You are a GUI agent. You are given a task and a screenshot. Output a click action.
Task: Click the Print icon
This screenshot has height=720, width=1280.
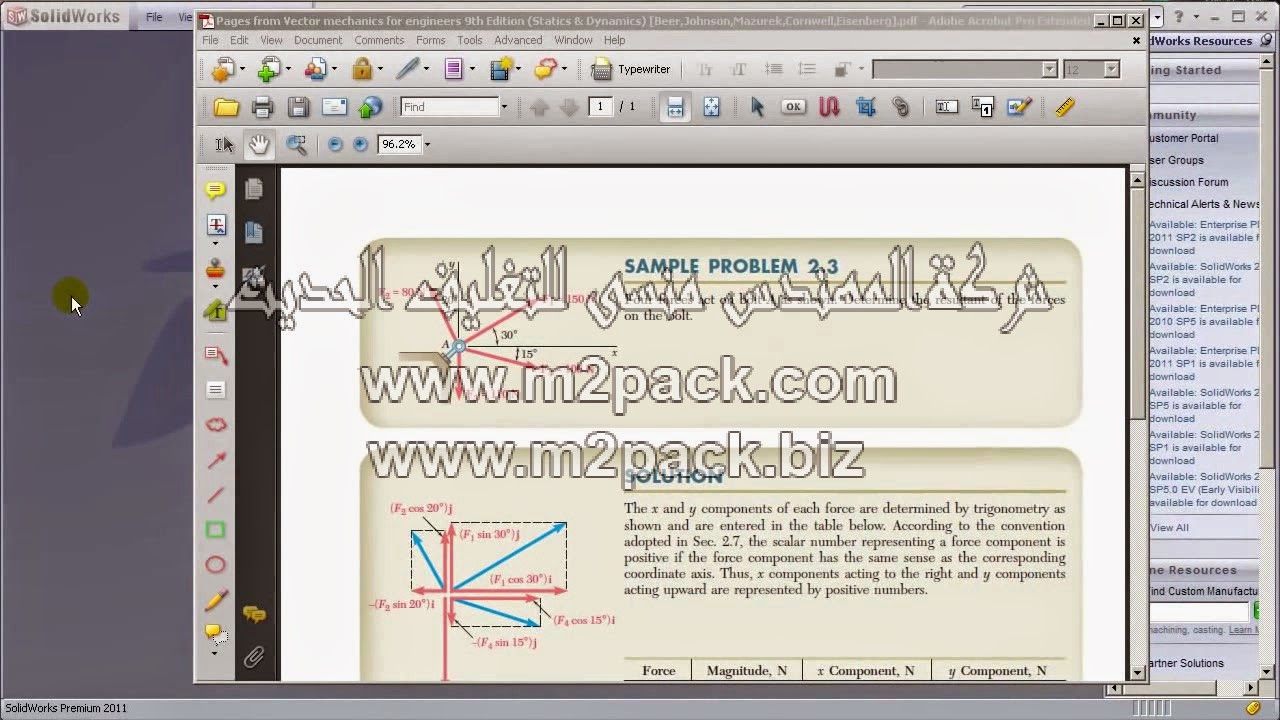(x=262, y=107)
